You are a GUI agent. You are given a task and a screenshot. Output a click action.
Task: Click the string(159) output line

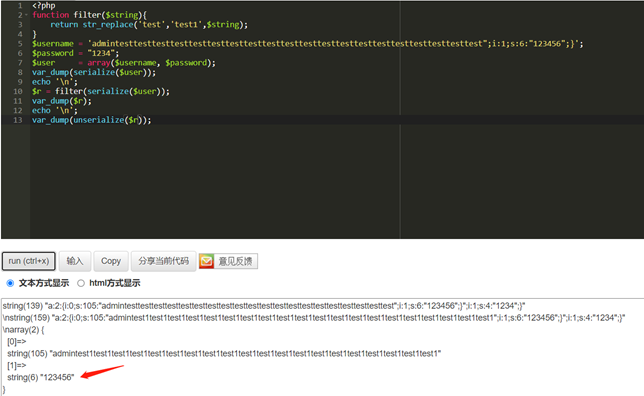(x=314, y=318)
